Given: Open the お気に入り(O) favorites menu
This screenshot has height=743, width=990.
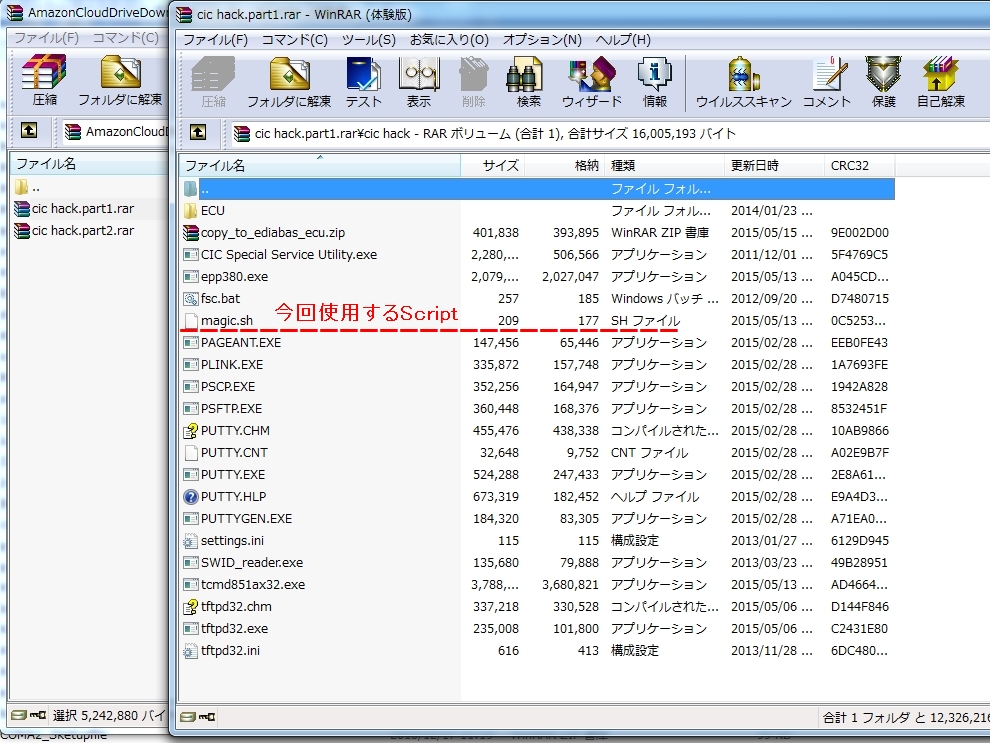Looking at the screenshot, I should click(449, 40).
